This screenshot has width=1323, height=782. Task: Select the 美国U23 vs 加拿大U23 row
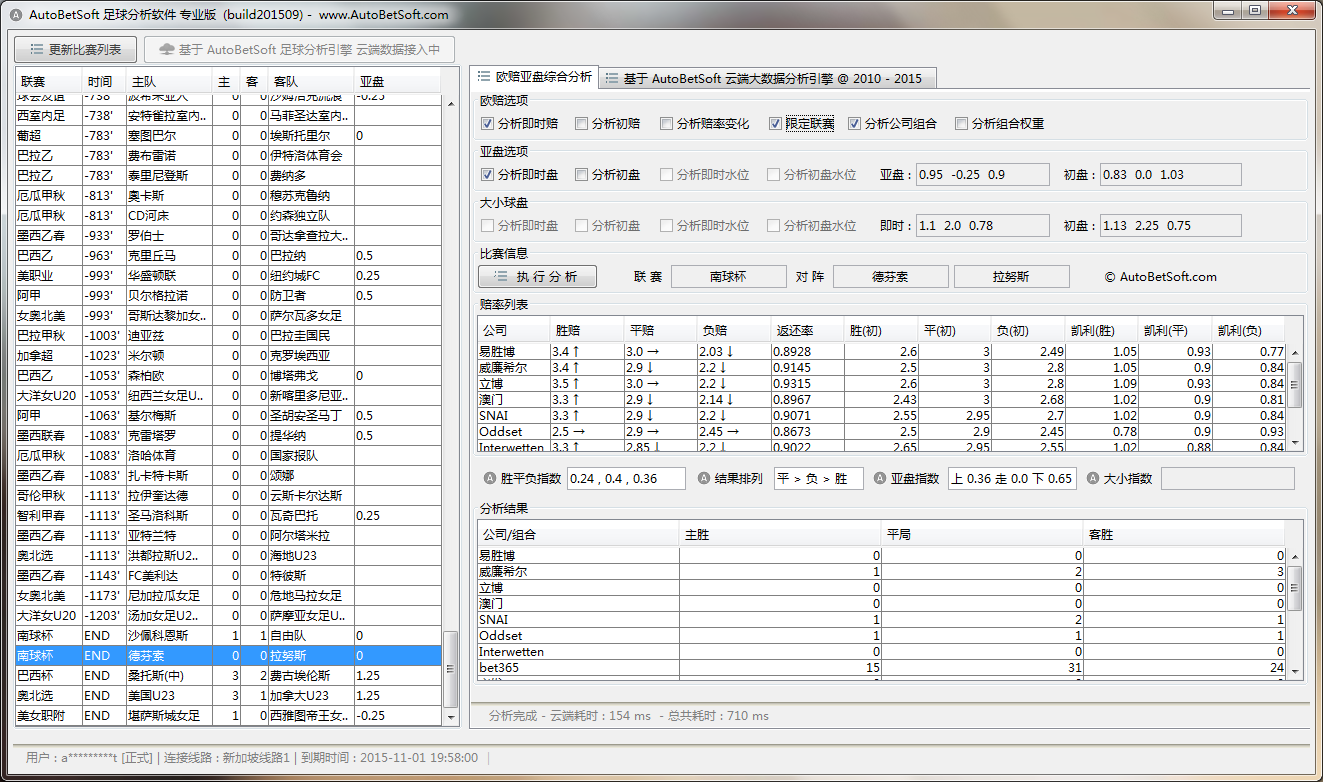pyautogui.click(x=228, y=696)
